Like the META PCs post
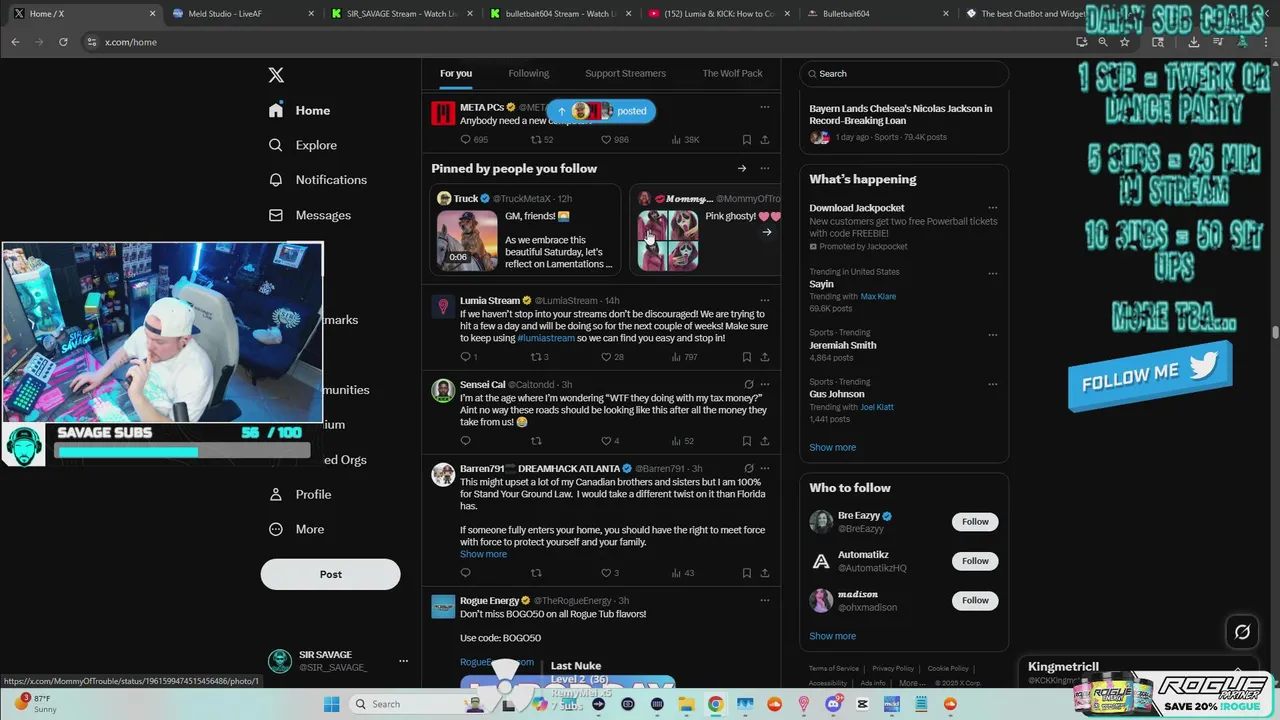The width and height of the screenshot is (1280, 720). coord(606,140)
